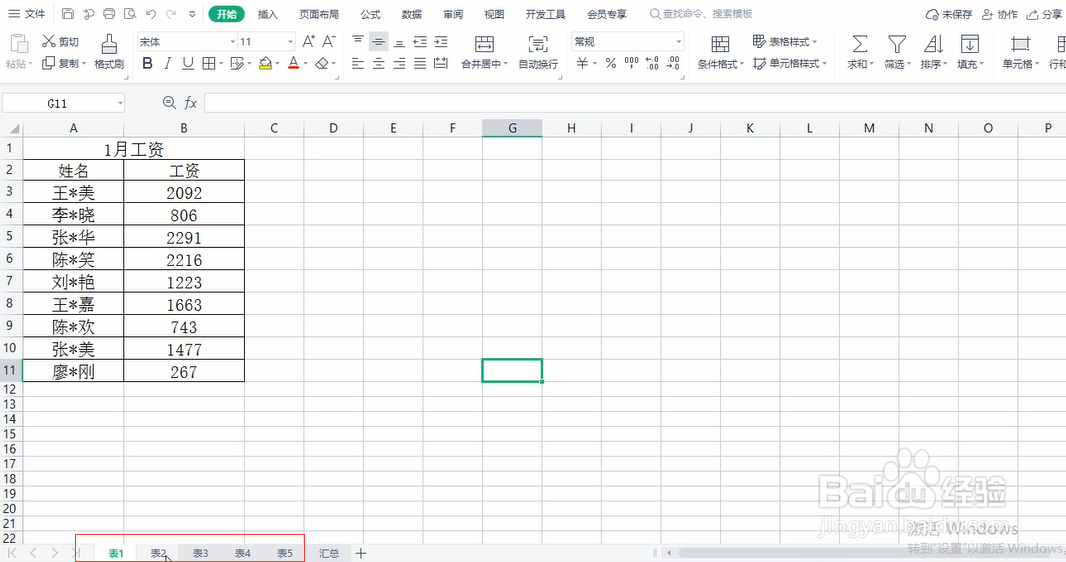Click the Save icon in quick access toolbar
1066x562 pixels.
[67, 14]
